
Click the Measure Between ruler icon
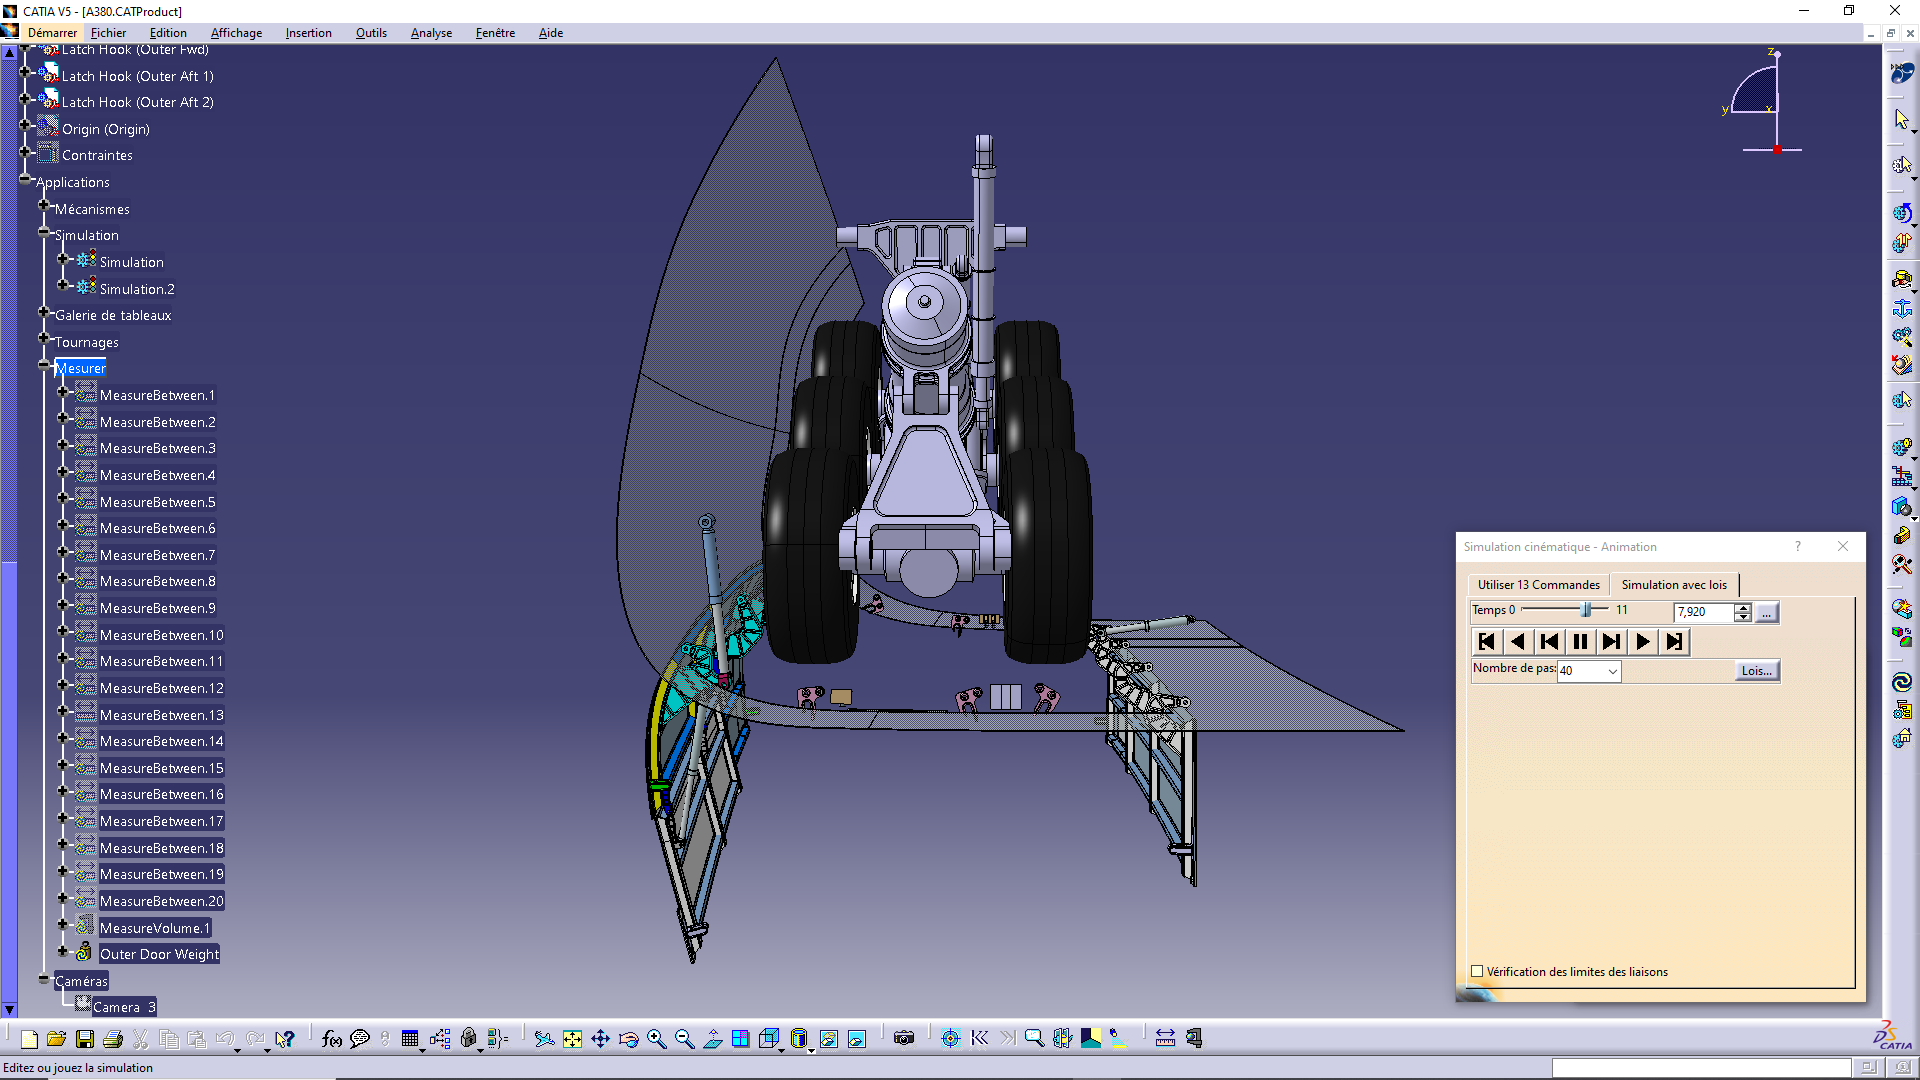[x=1165, y=1039]
